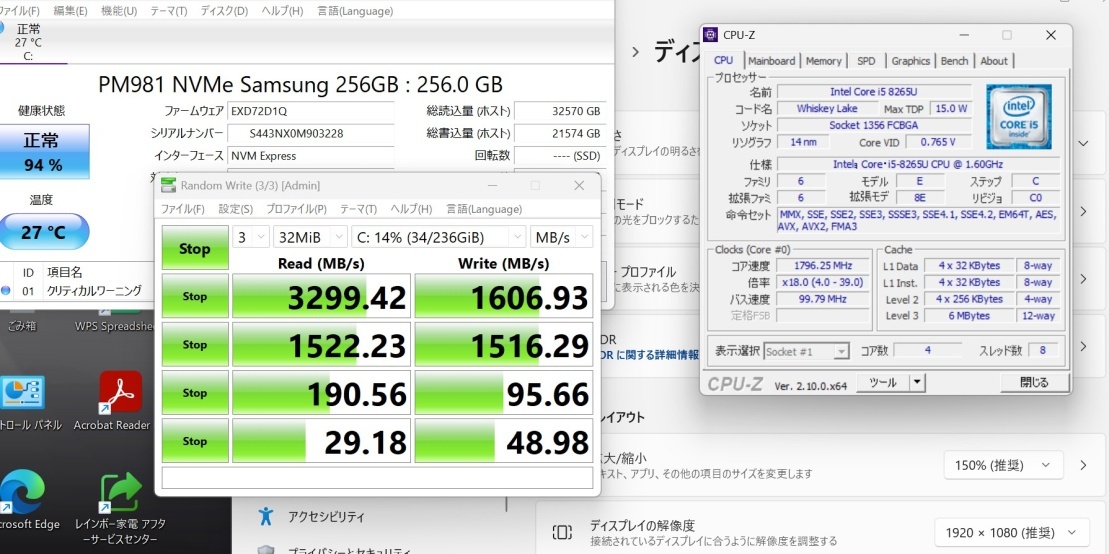Click Stop button for the 3299.42 row

[194, 296]
